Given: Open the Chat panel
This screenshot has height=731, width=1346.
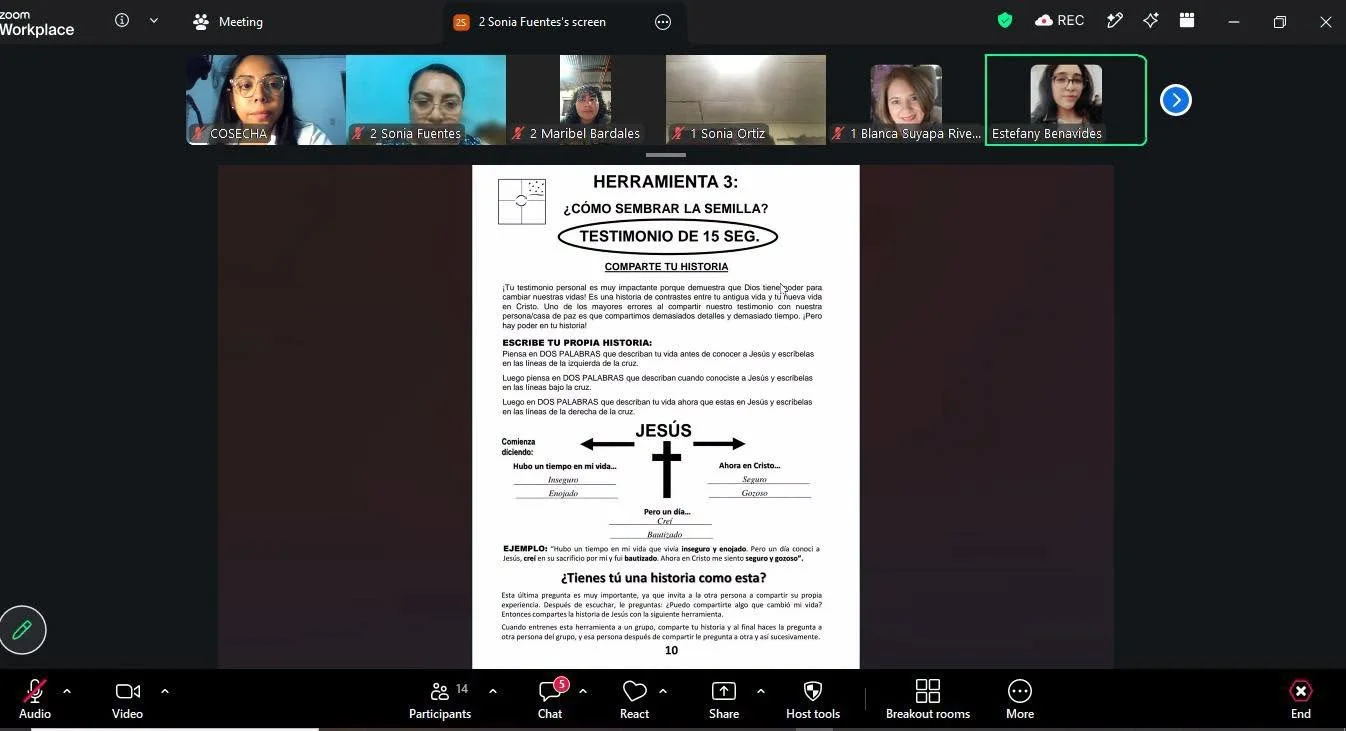Looking at the screenshot, I should (550, 700).
